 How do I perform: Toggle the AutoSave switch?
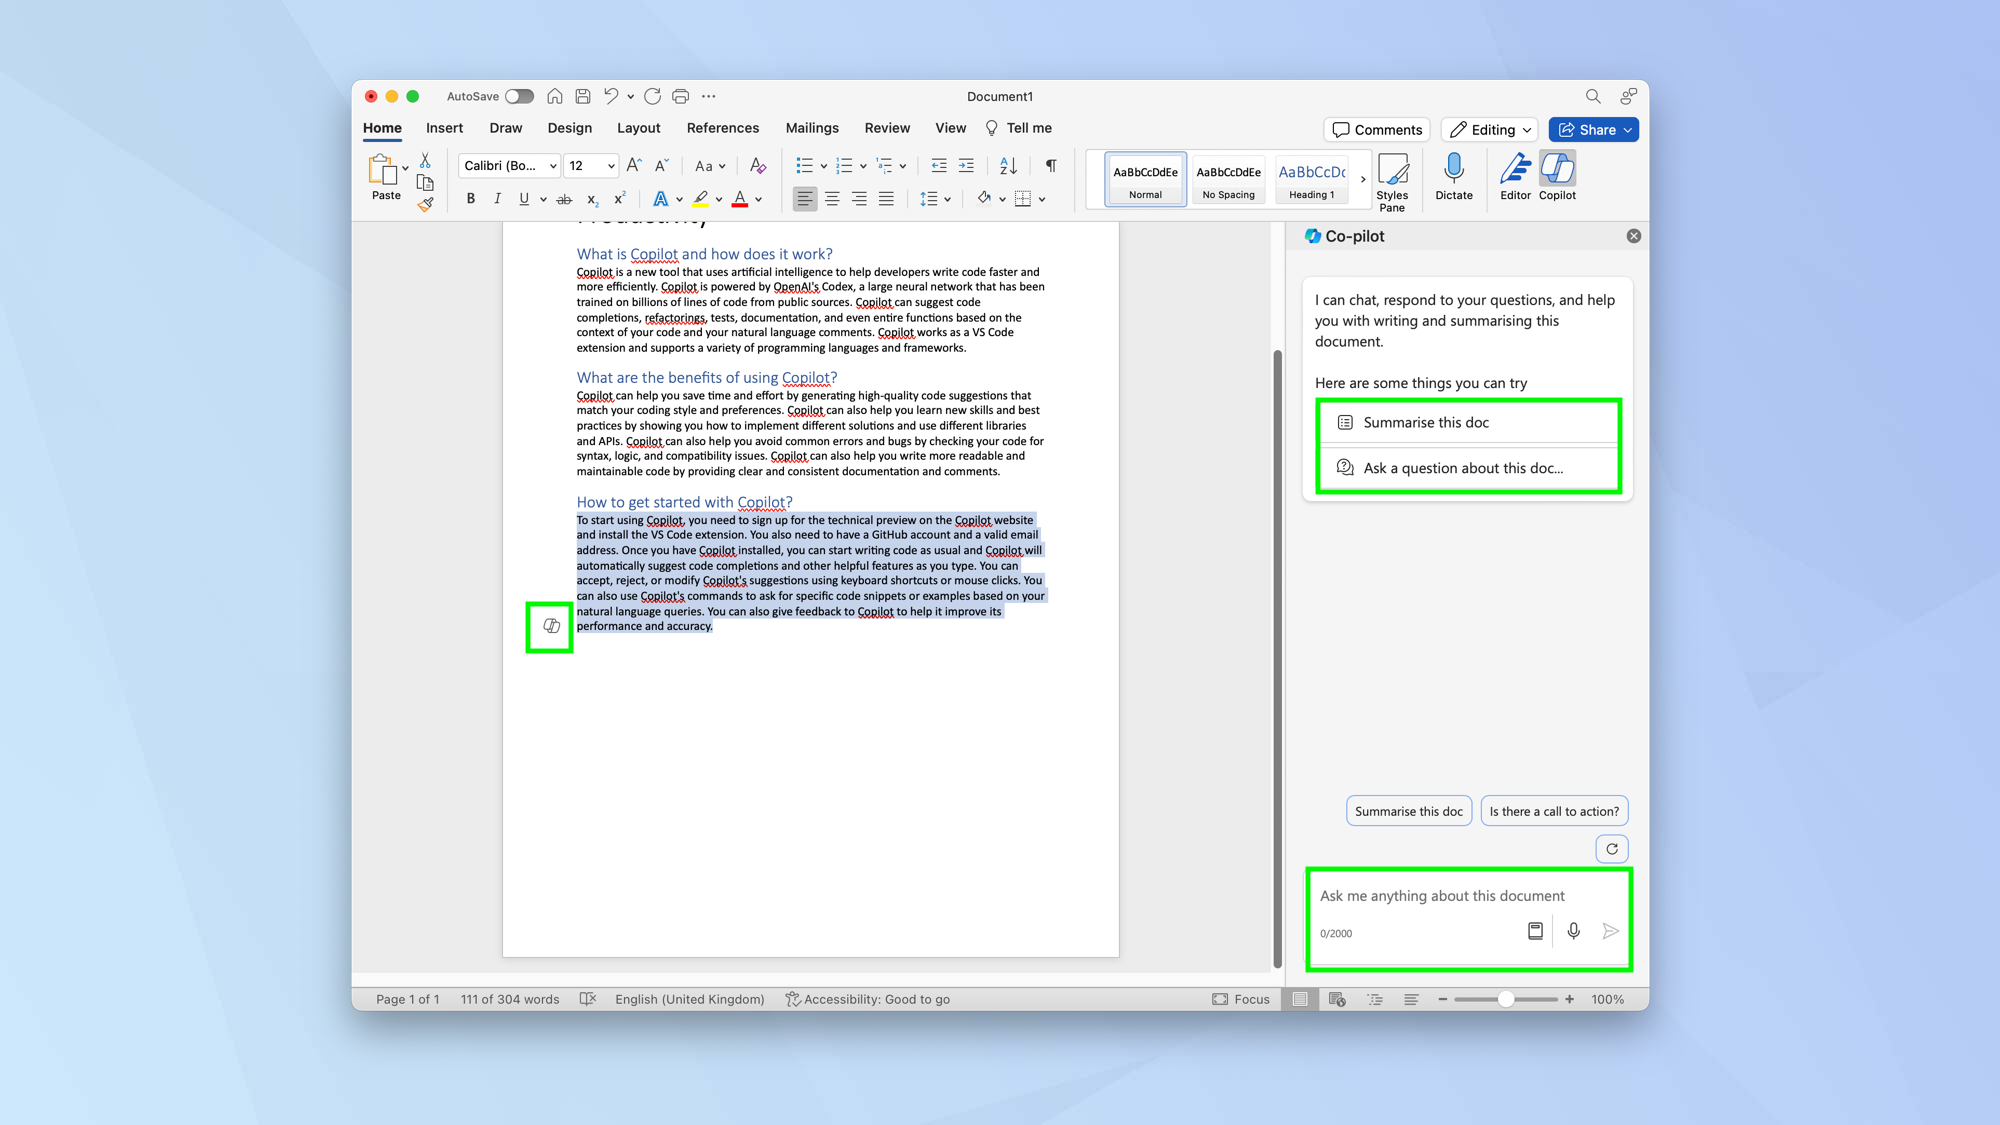(519, 97)
